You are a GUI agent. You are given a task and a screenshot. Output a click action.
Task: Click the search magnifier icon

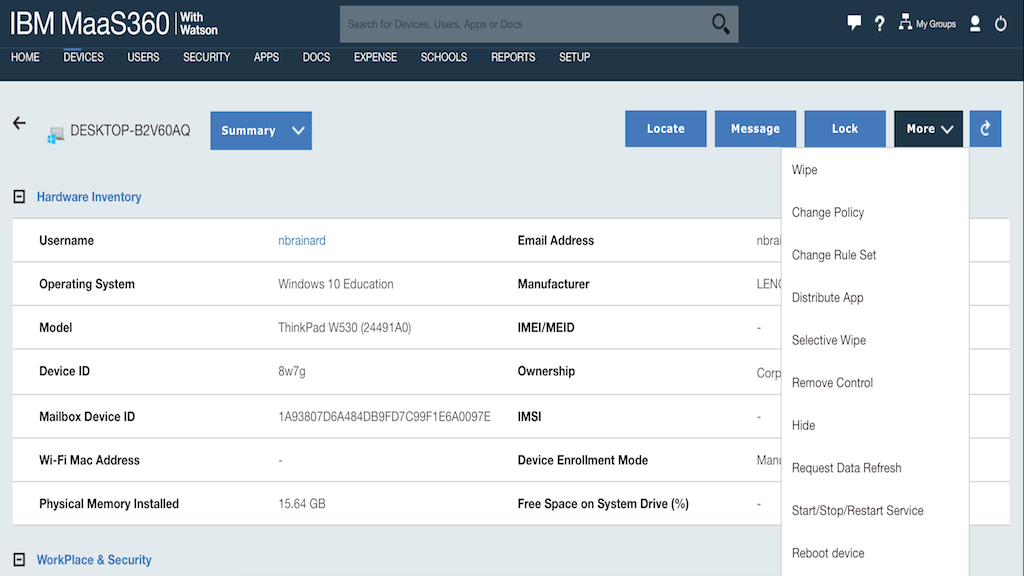click(x=720, y=24)
